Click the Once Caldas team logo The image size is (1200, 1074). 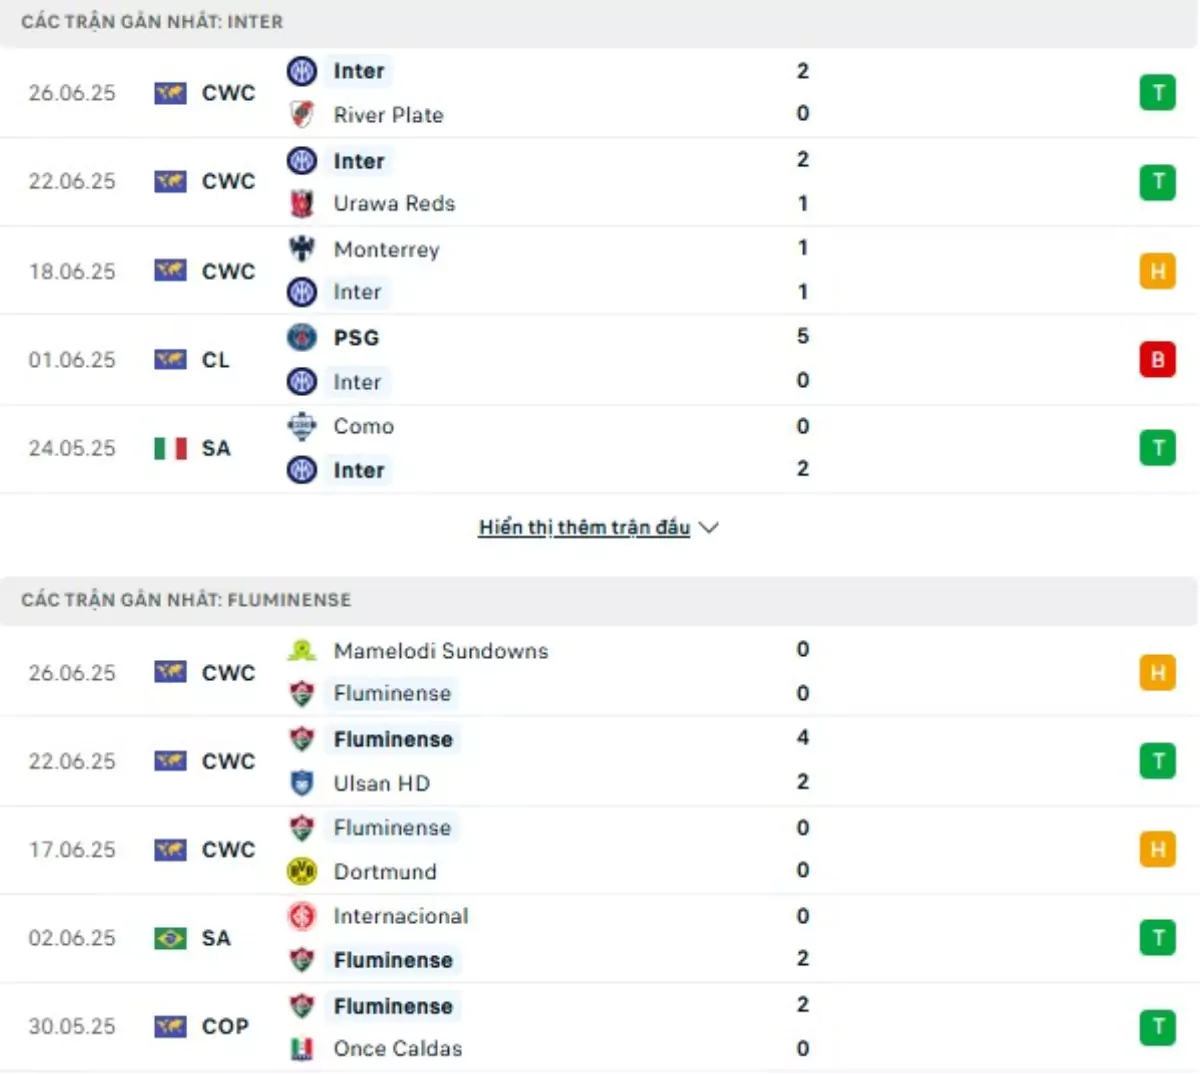click(x=302, y=1048)
